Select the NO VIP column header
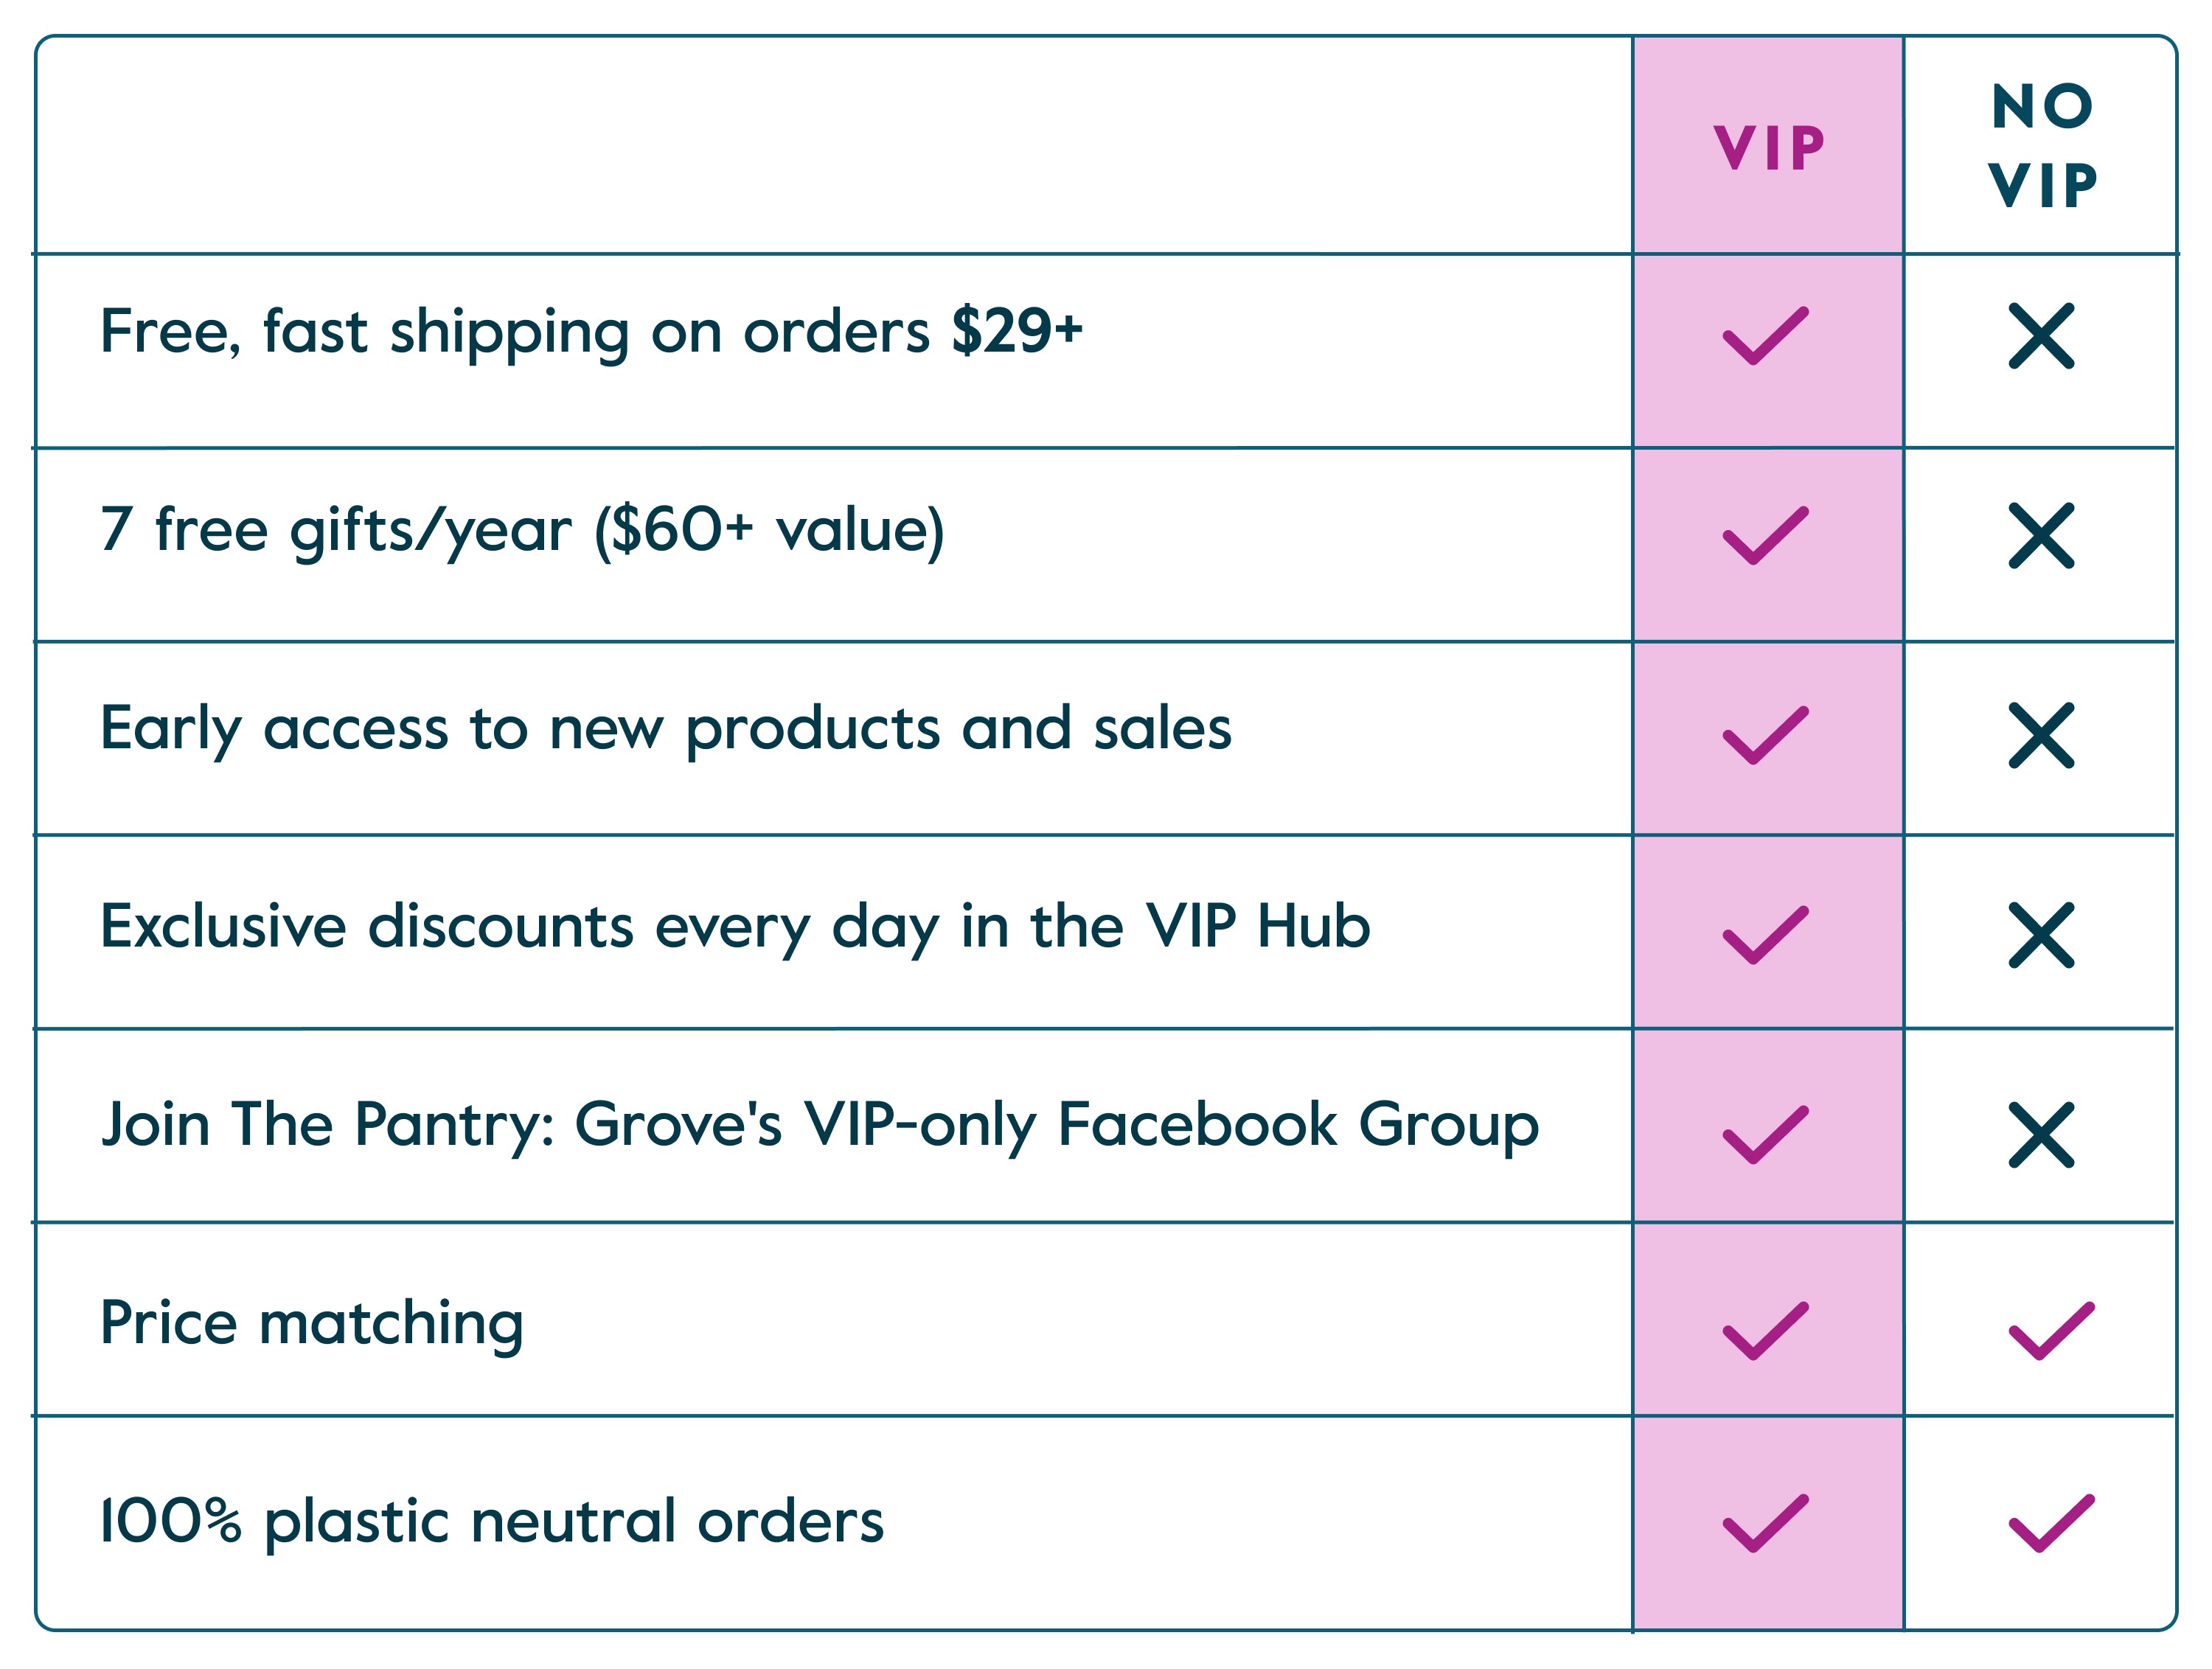 (x=2042, y=146)
